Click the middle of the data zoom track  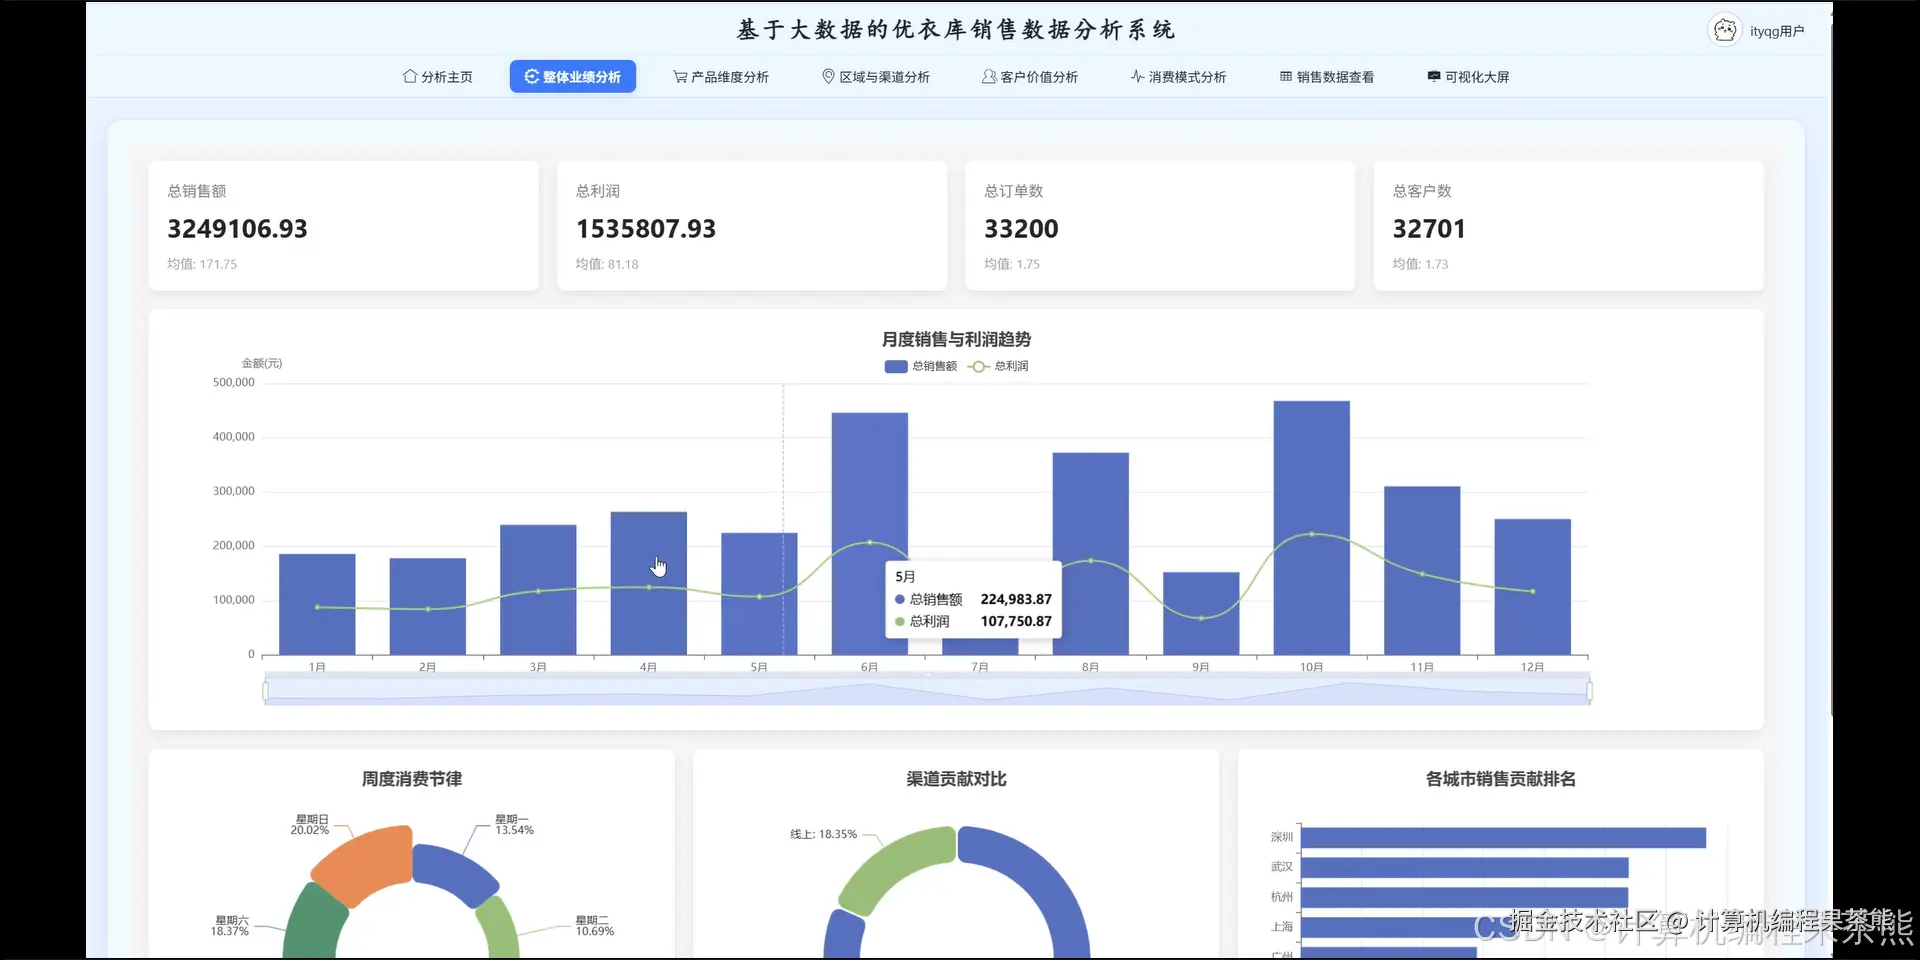pos(927,691)
